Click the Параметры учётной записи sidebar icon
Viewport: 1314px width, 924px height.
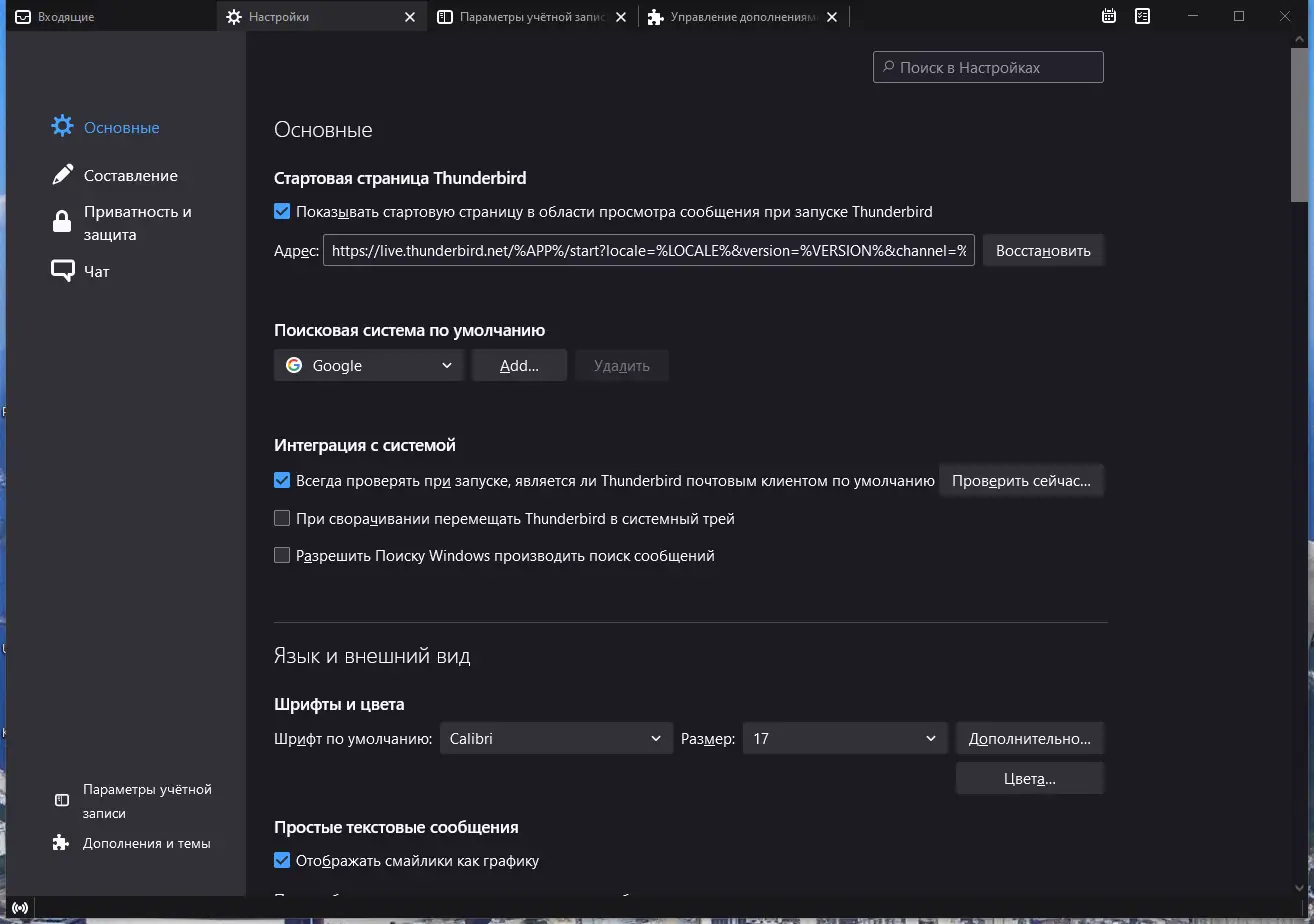tap(62, 800)
